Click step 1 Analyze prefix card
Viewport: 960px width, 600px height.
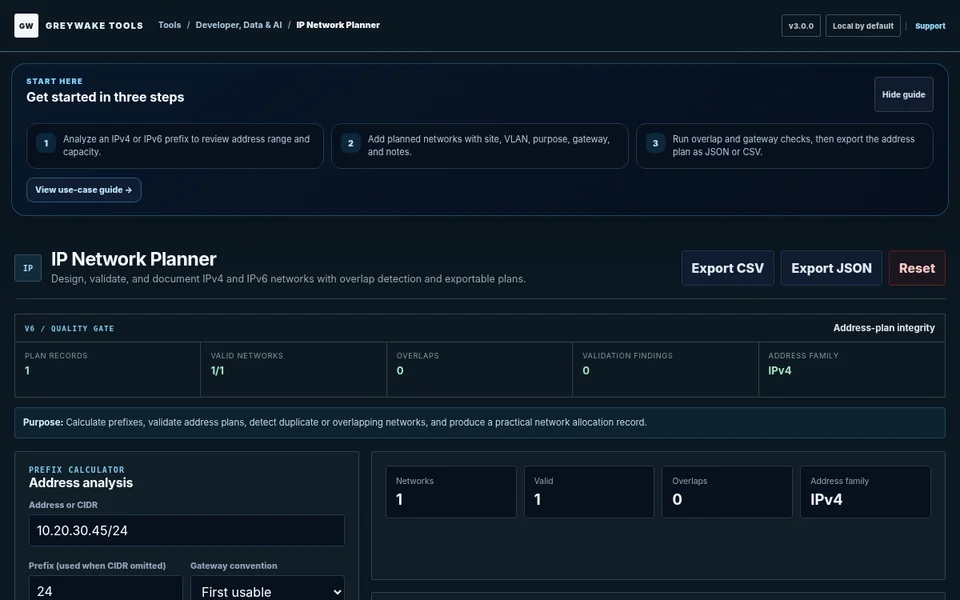click(x=175, y=146)
